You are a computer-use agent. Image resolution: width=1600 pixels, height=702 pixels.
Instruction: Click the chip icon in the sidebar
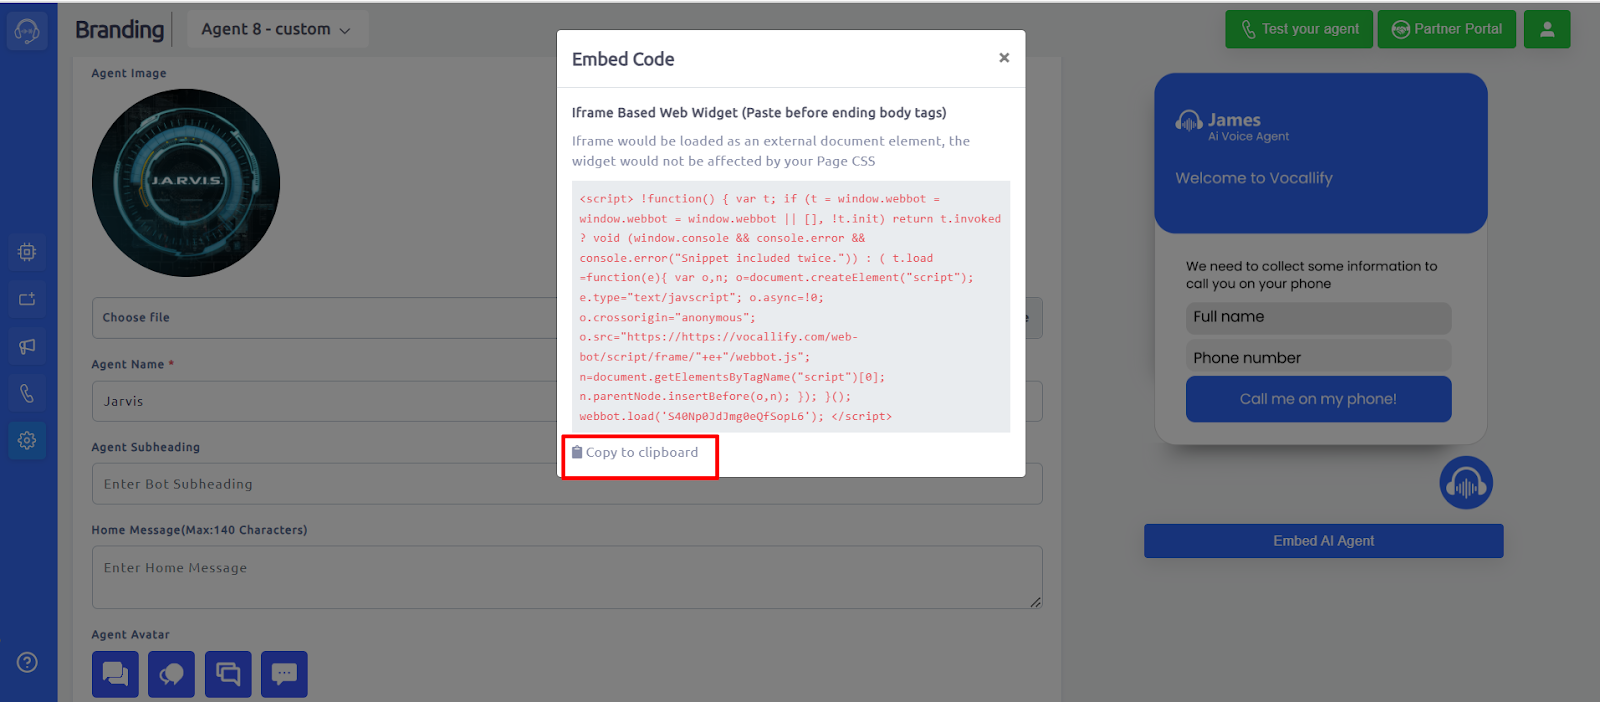[27, 252]
